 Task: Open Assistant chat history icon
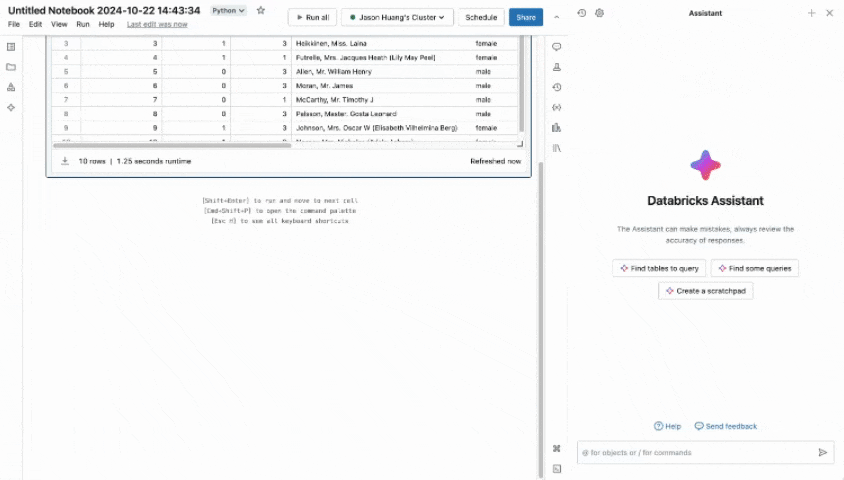tap(582, 13)
